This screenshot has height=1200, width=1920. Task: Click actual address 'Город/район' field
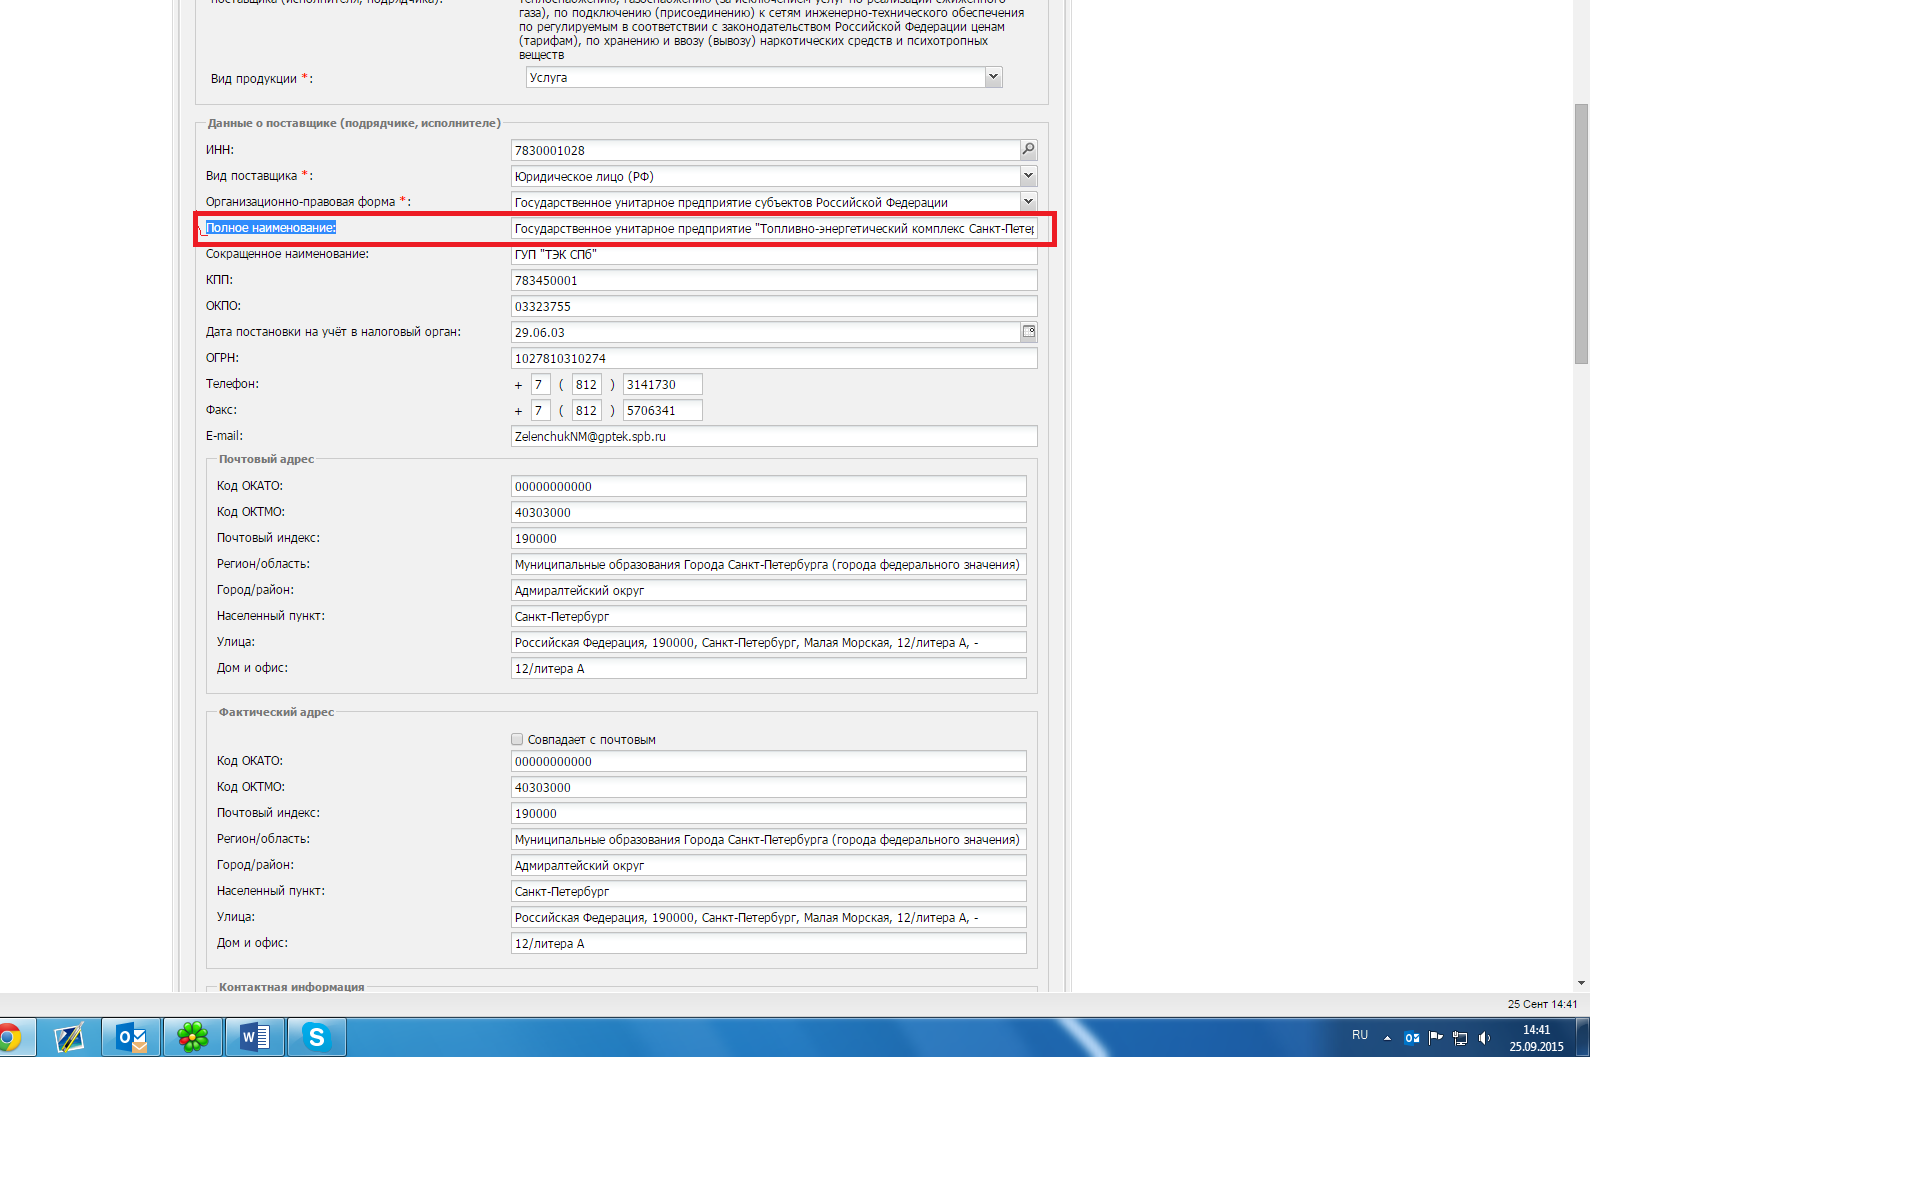point(769,865)
